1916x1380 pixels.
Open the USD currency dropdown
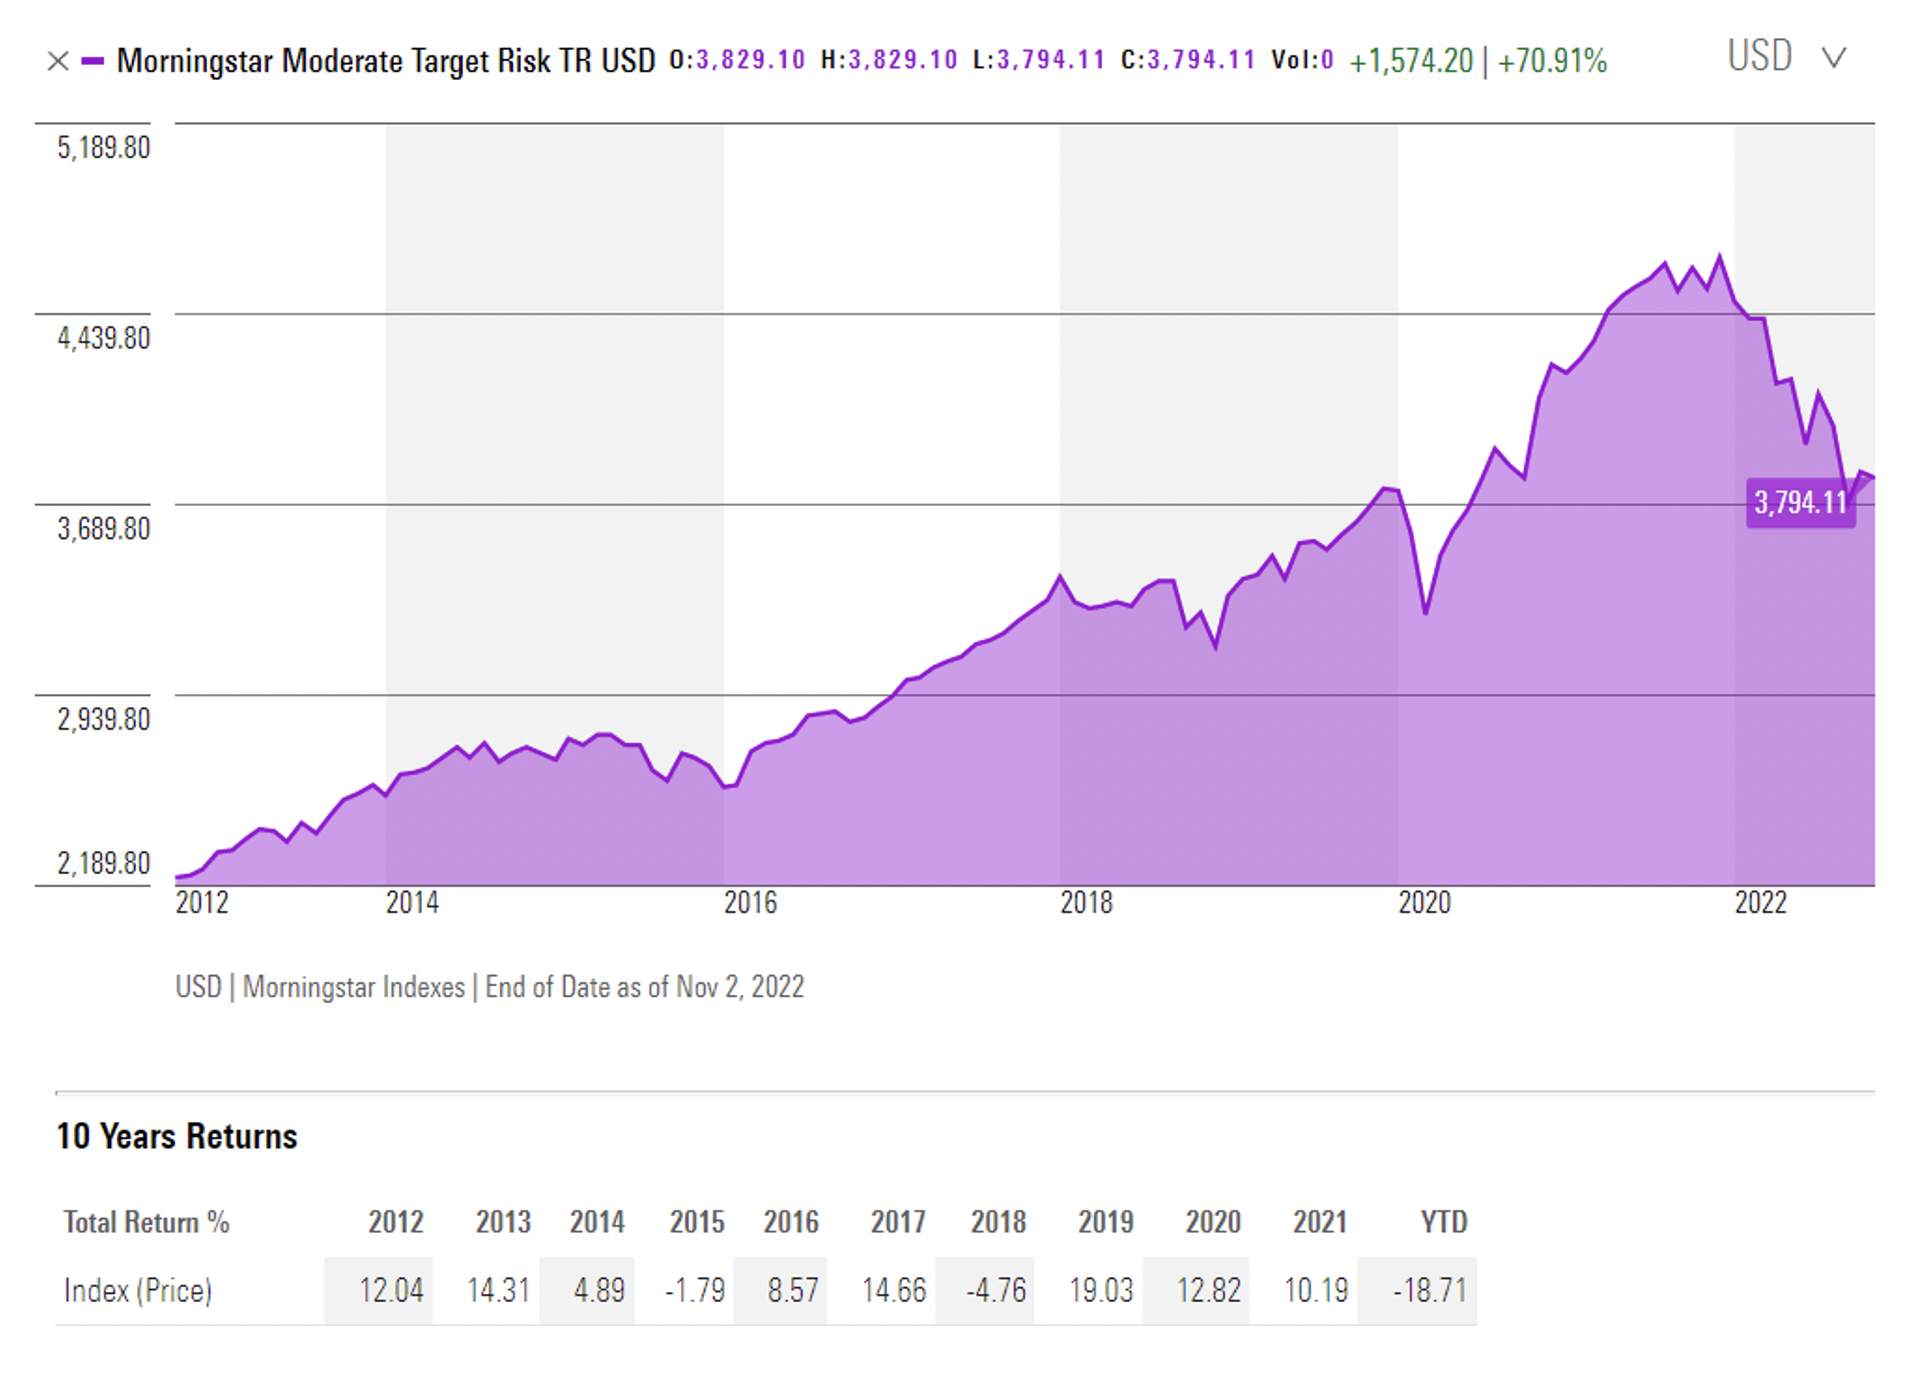coord(1759,57)
